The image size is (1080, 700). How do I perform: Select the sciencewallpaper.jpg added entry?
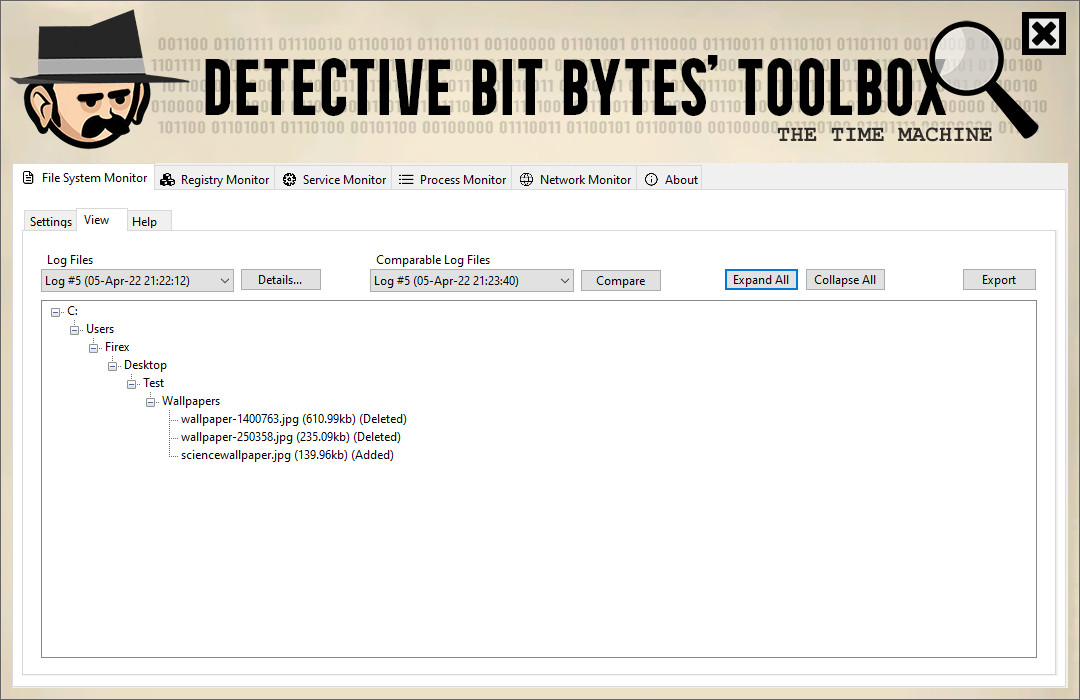(x=287, y=455)
